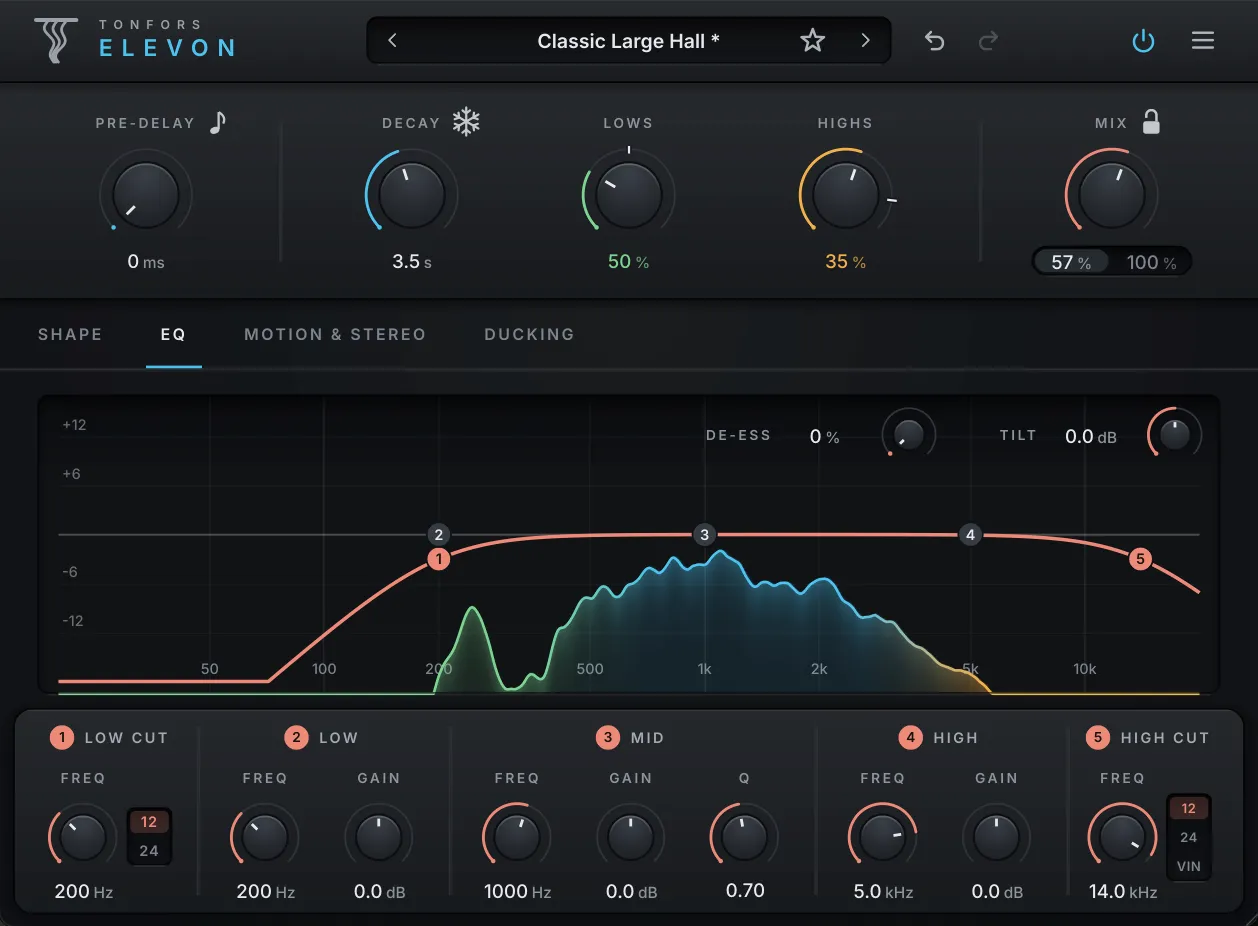Screen dimensions: 1258x926
Task: Click the 1000 Hz mid frequency value
Action: tap(517, 891)
